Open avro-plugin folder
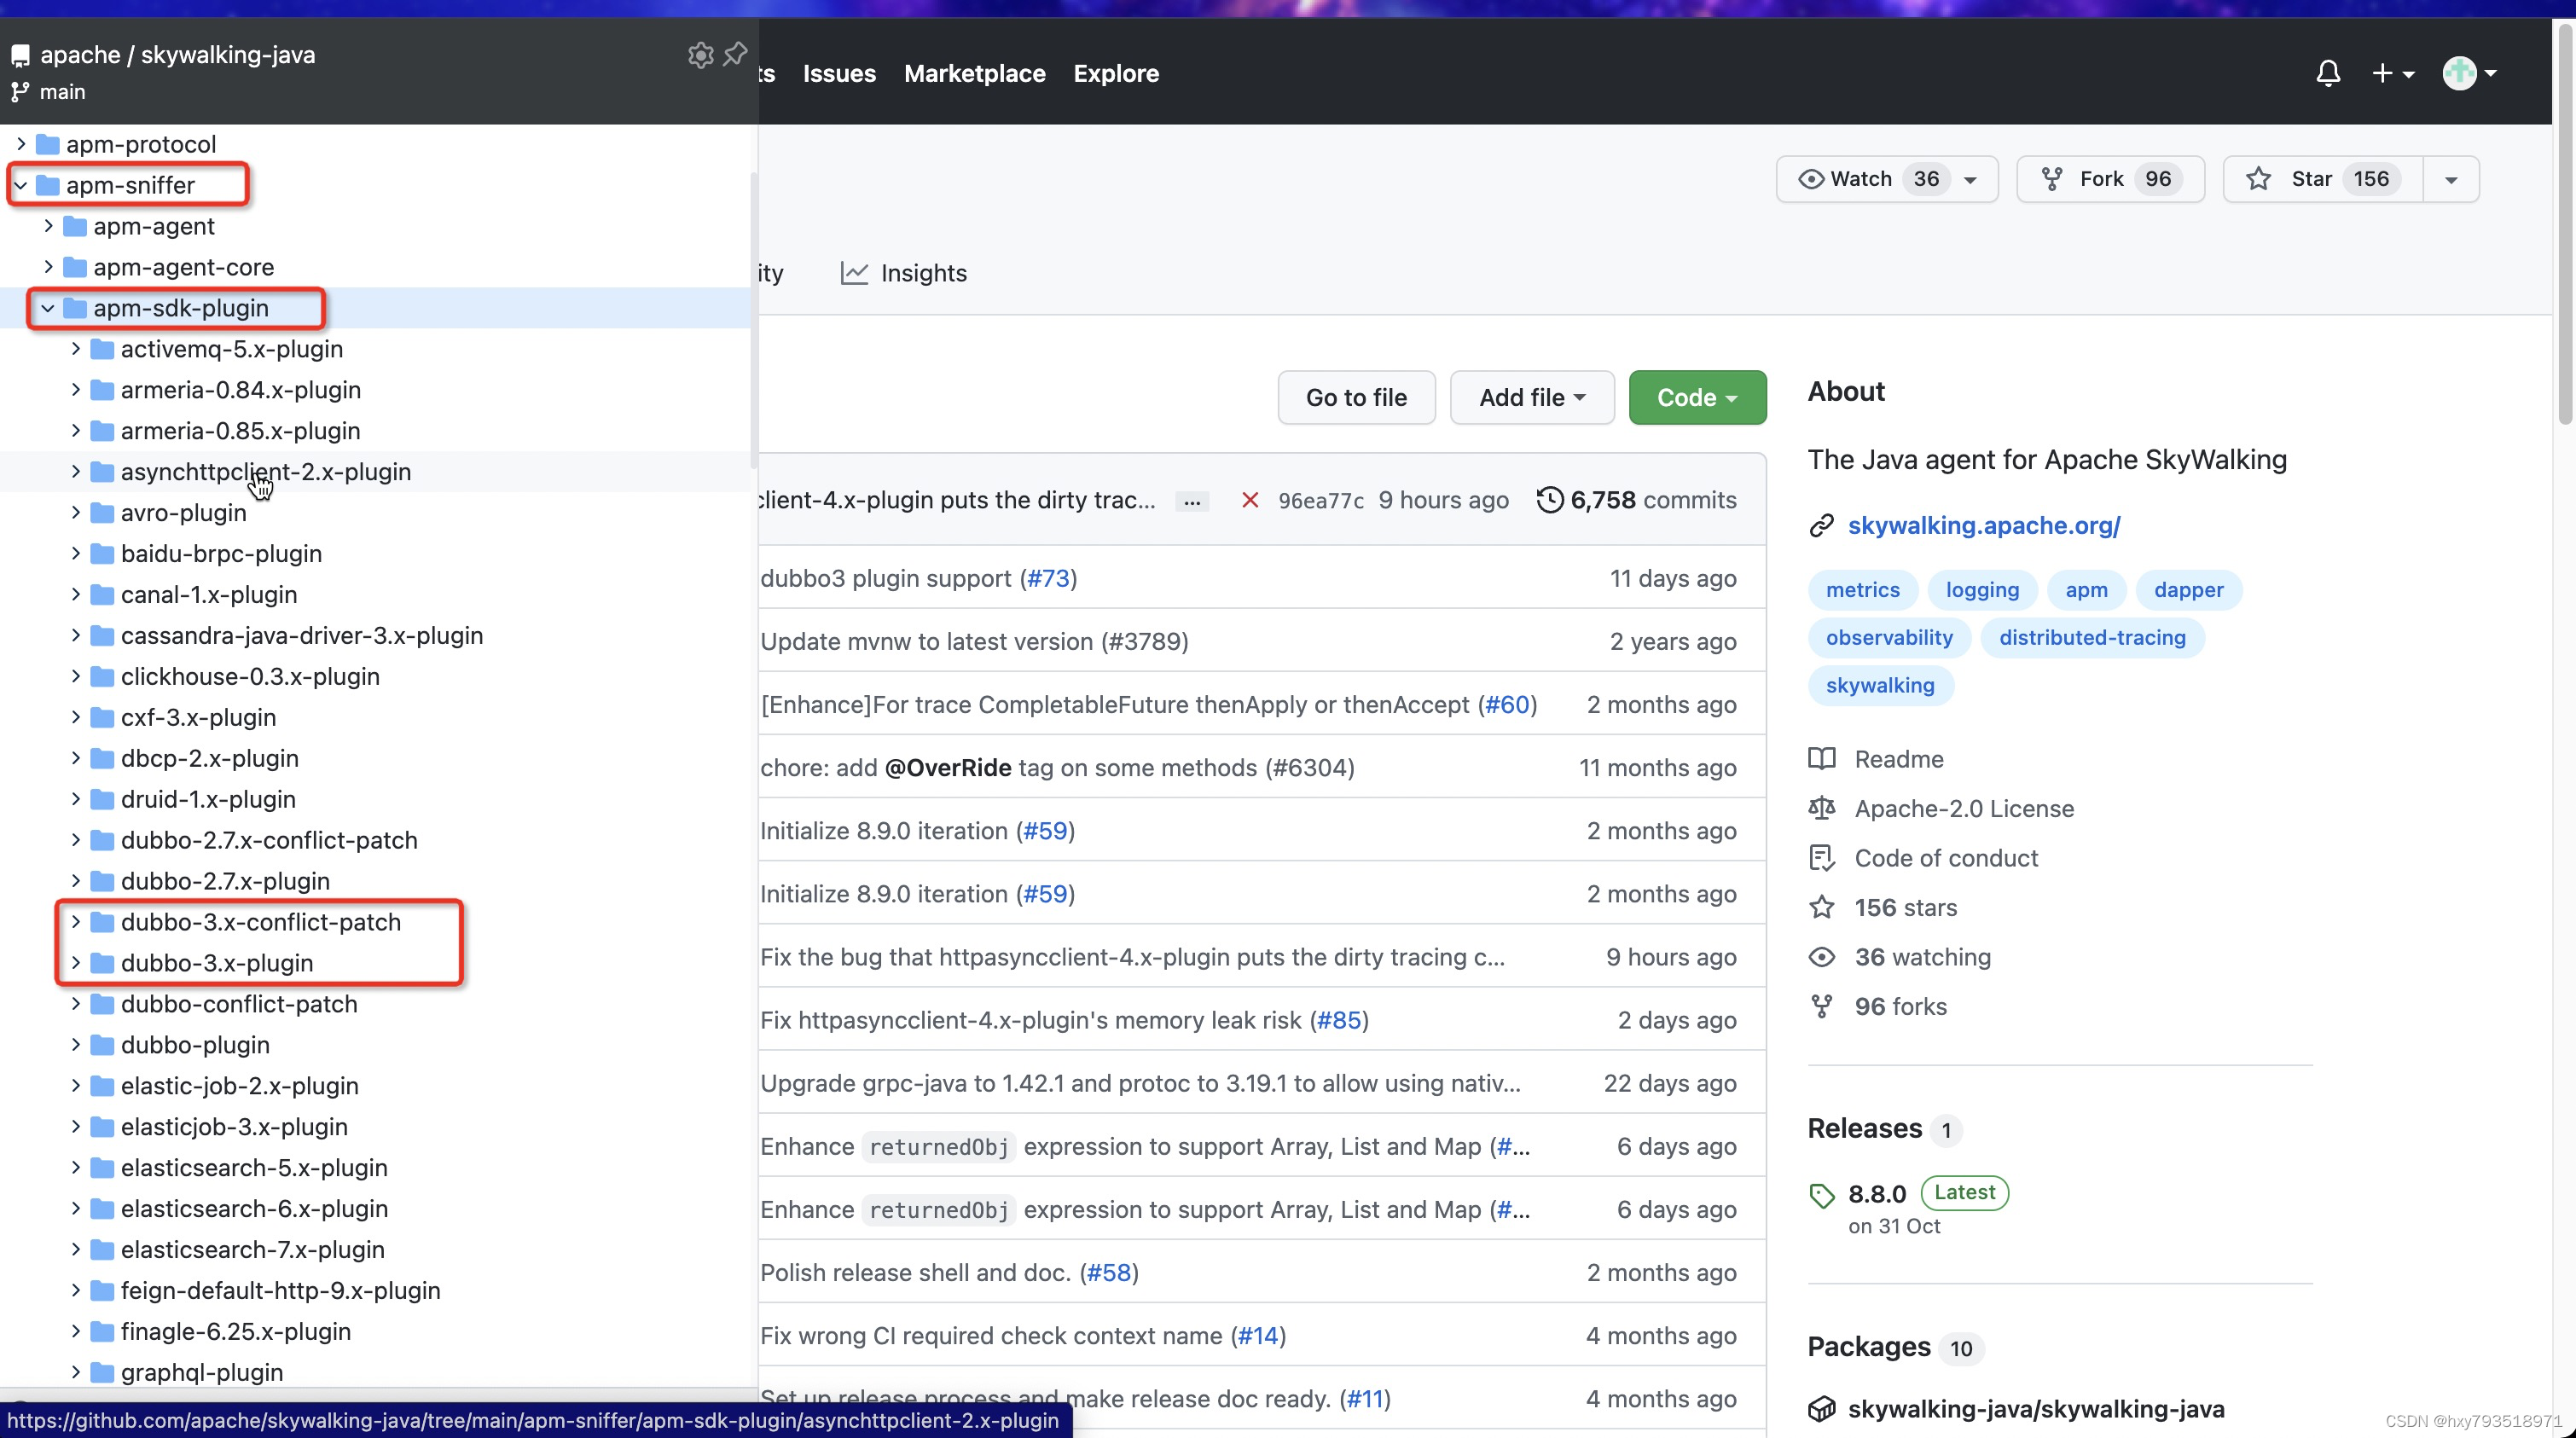The image size is (2576, 1438). coord(183,513)
